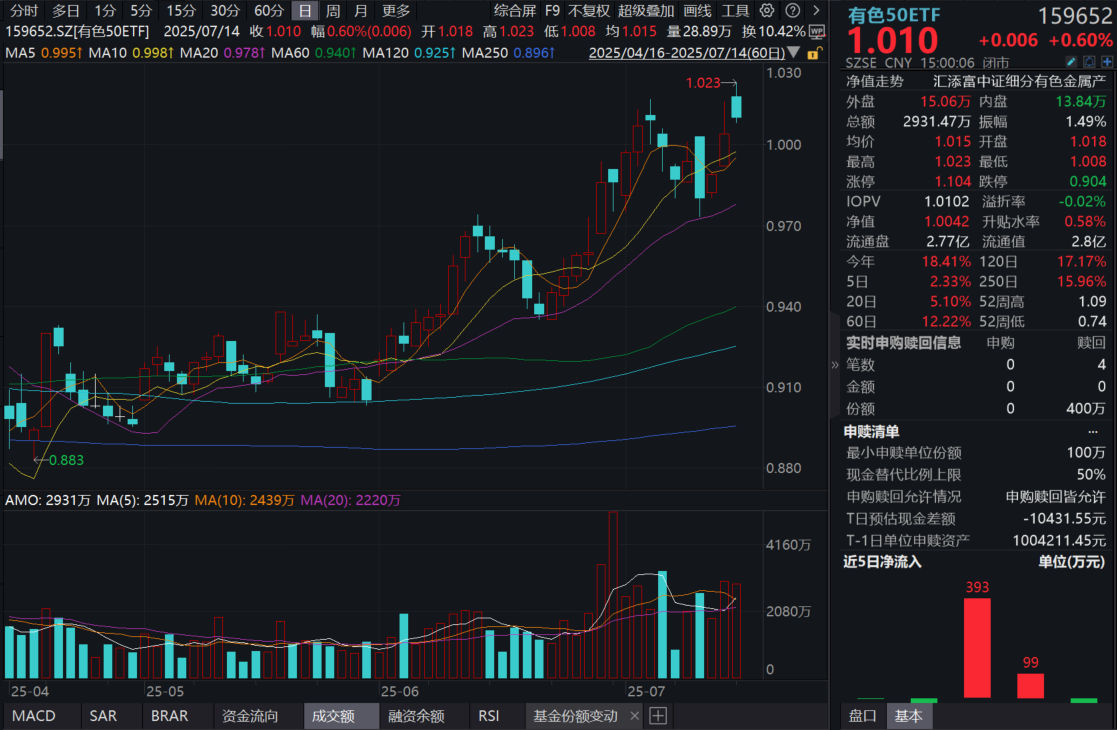This screenshot has width=1117, height=730.
Task: Click the » arrow on the right panel edge
Action: [x=833, y=365]
